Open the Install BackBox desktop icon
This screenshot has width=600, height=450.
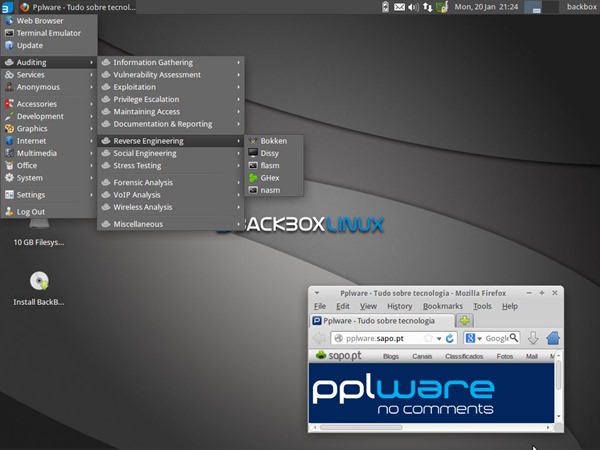(39, 288)
